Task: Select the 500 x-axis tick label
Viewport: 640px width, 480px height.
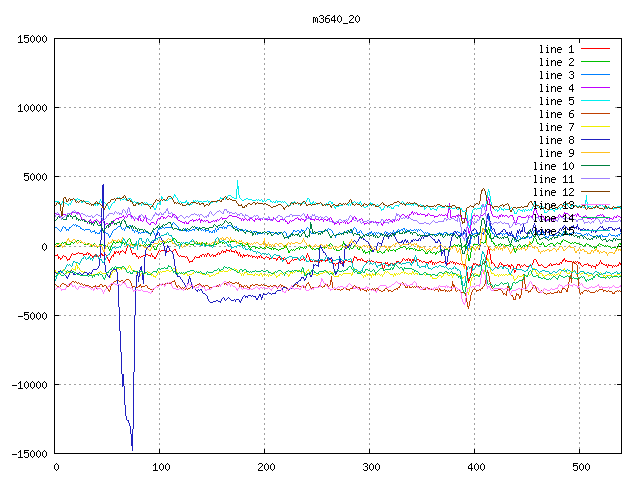Action: tap(580, 467)
